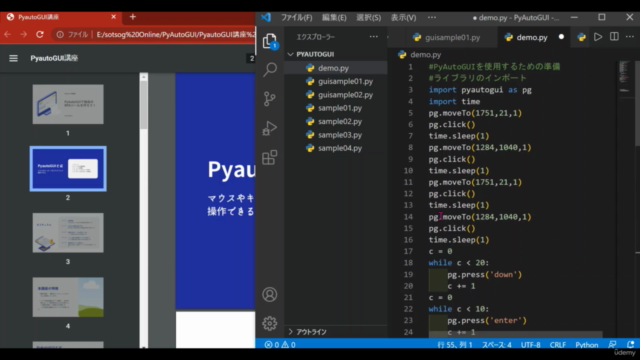Click line and column indicator 行 55、列 1
This screenshot has height=360, width=640.
pyautogui.click(x=455, y=344)
